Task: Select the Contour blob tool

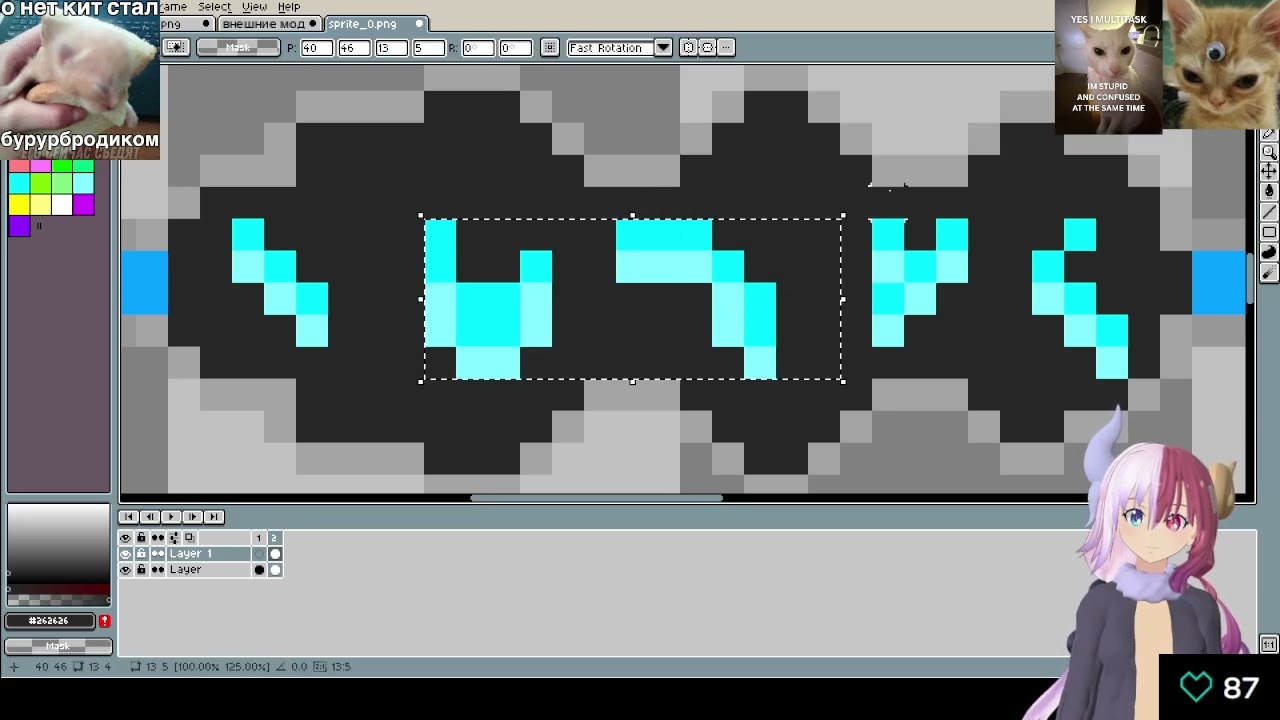Action: (x=1269, y=252)
